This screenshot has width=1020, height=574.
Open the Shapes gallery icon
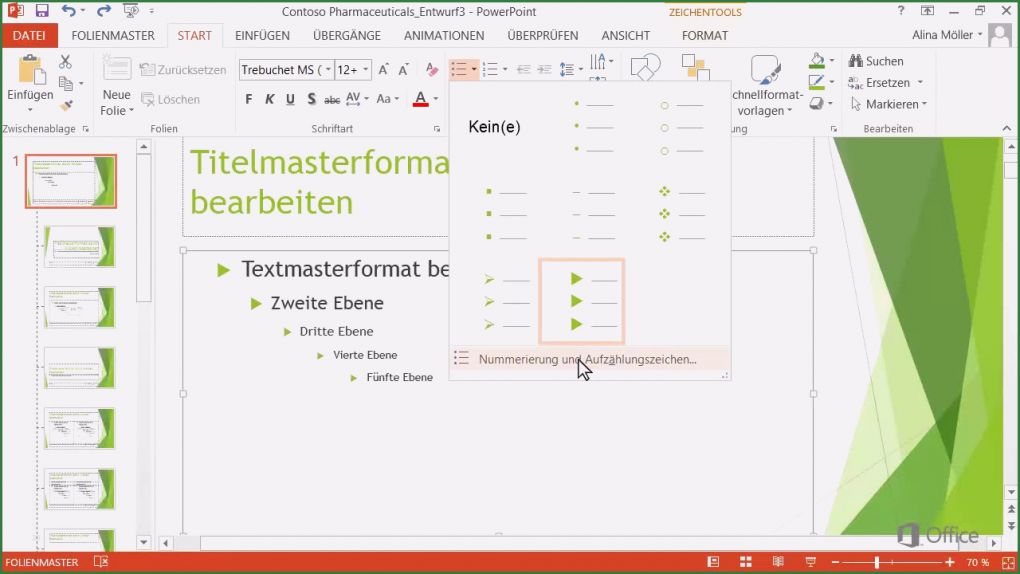(645, 68)
